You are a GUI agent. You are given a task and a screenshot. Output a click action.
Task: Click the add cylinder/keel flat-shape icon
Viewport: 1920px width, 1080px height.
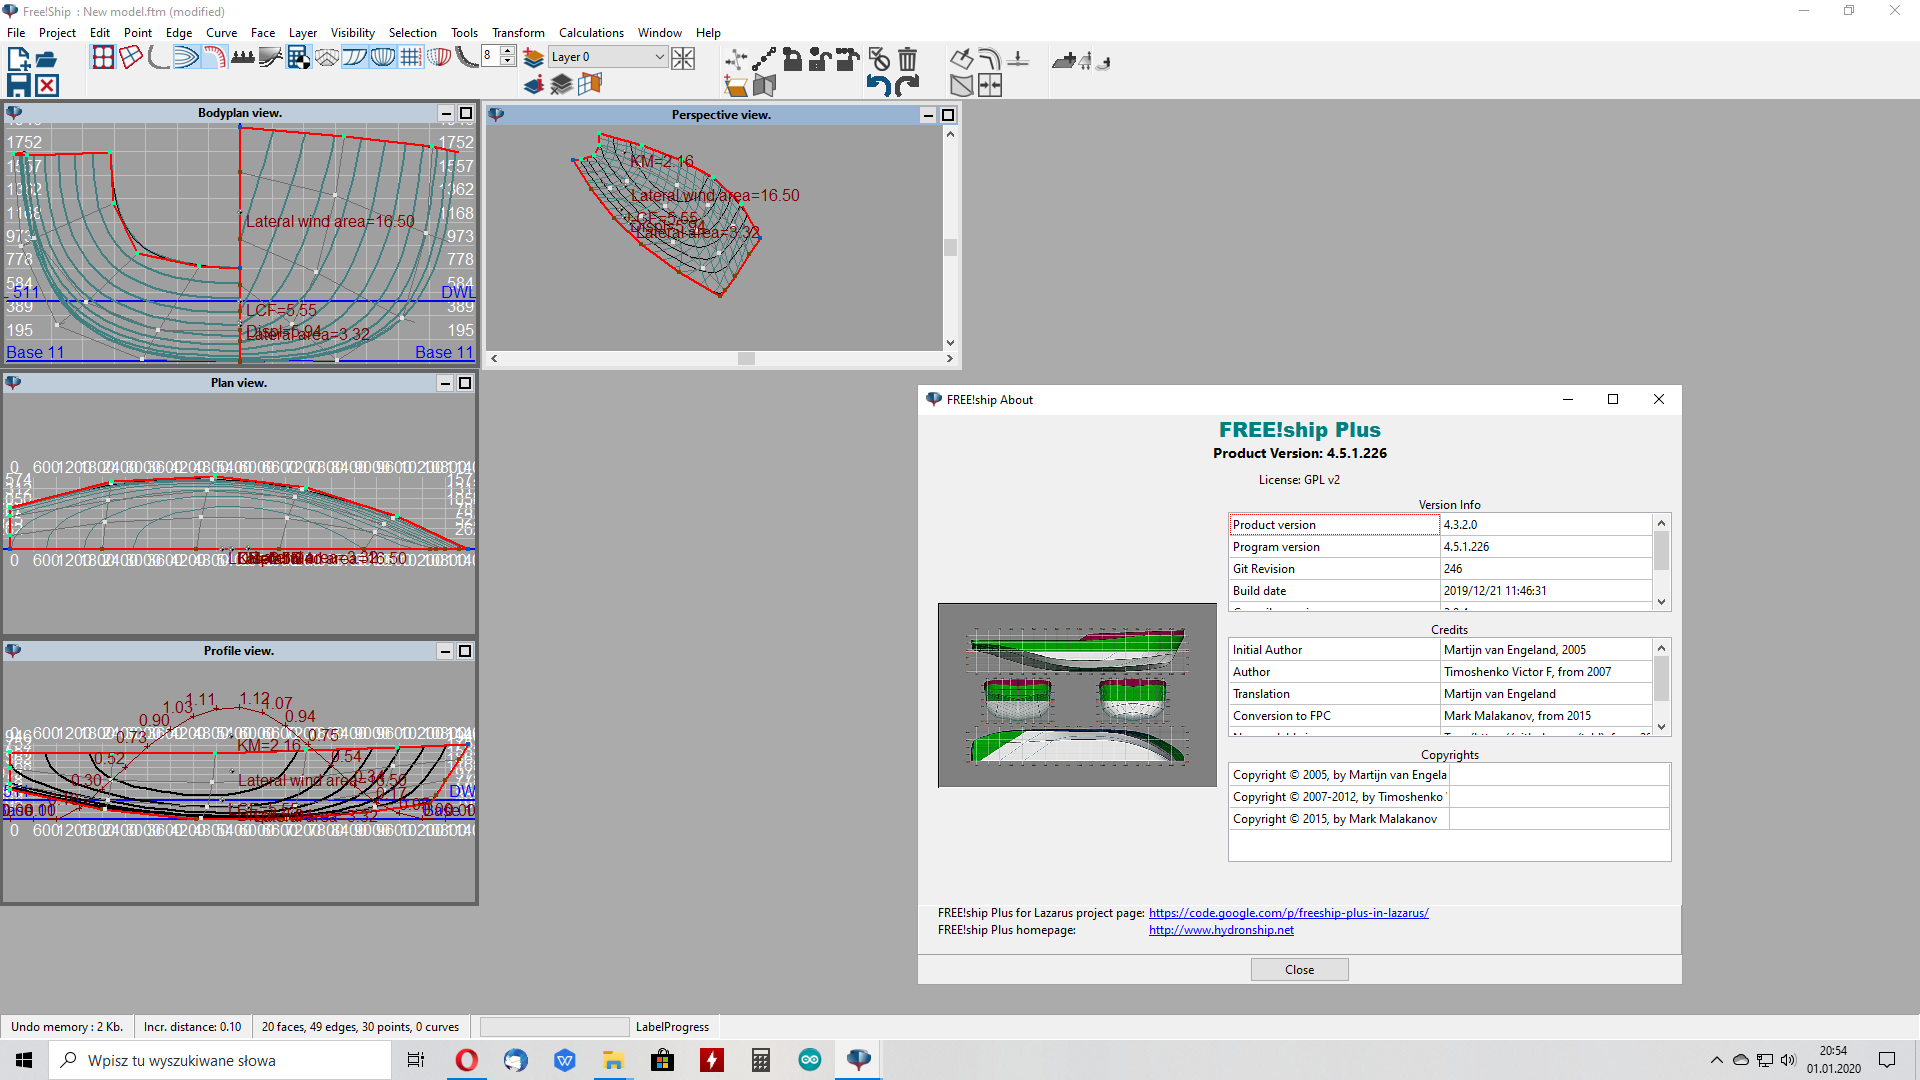tap(1064, 60)
